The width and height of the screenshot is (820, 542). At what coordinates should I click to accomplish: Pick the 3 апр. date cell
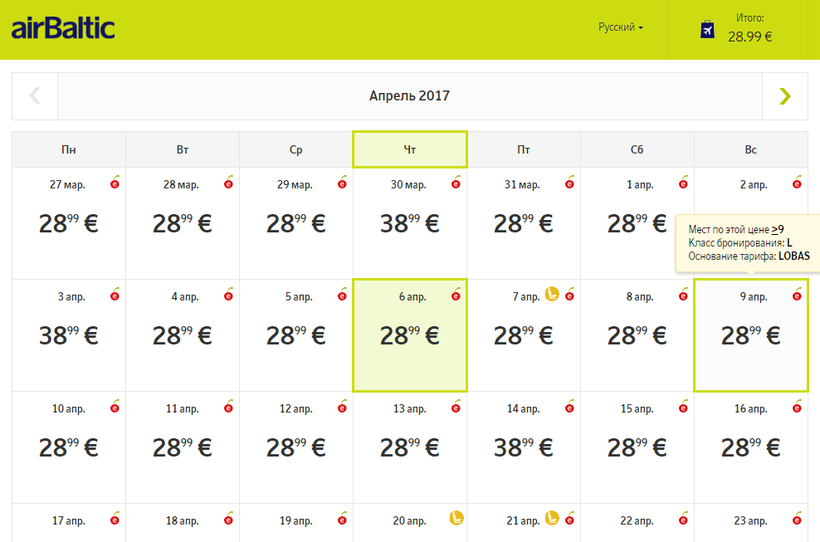click(68, 335)
